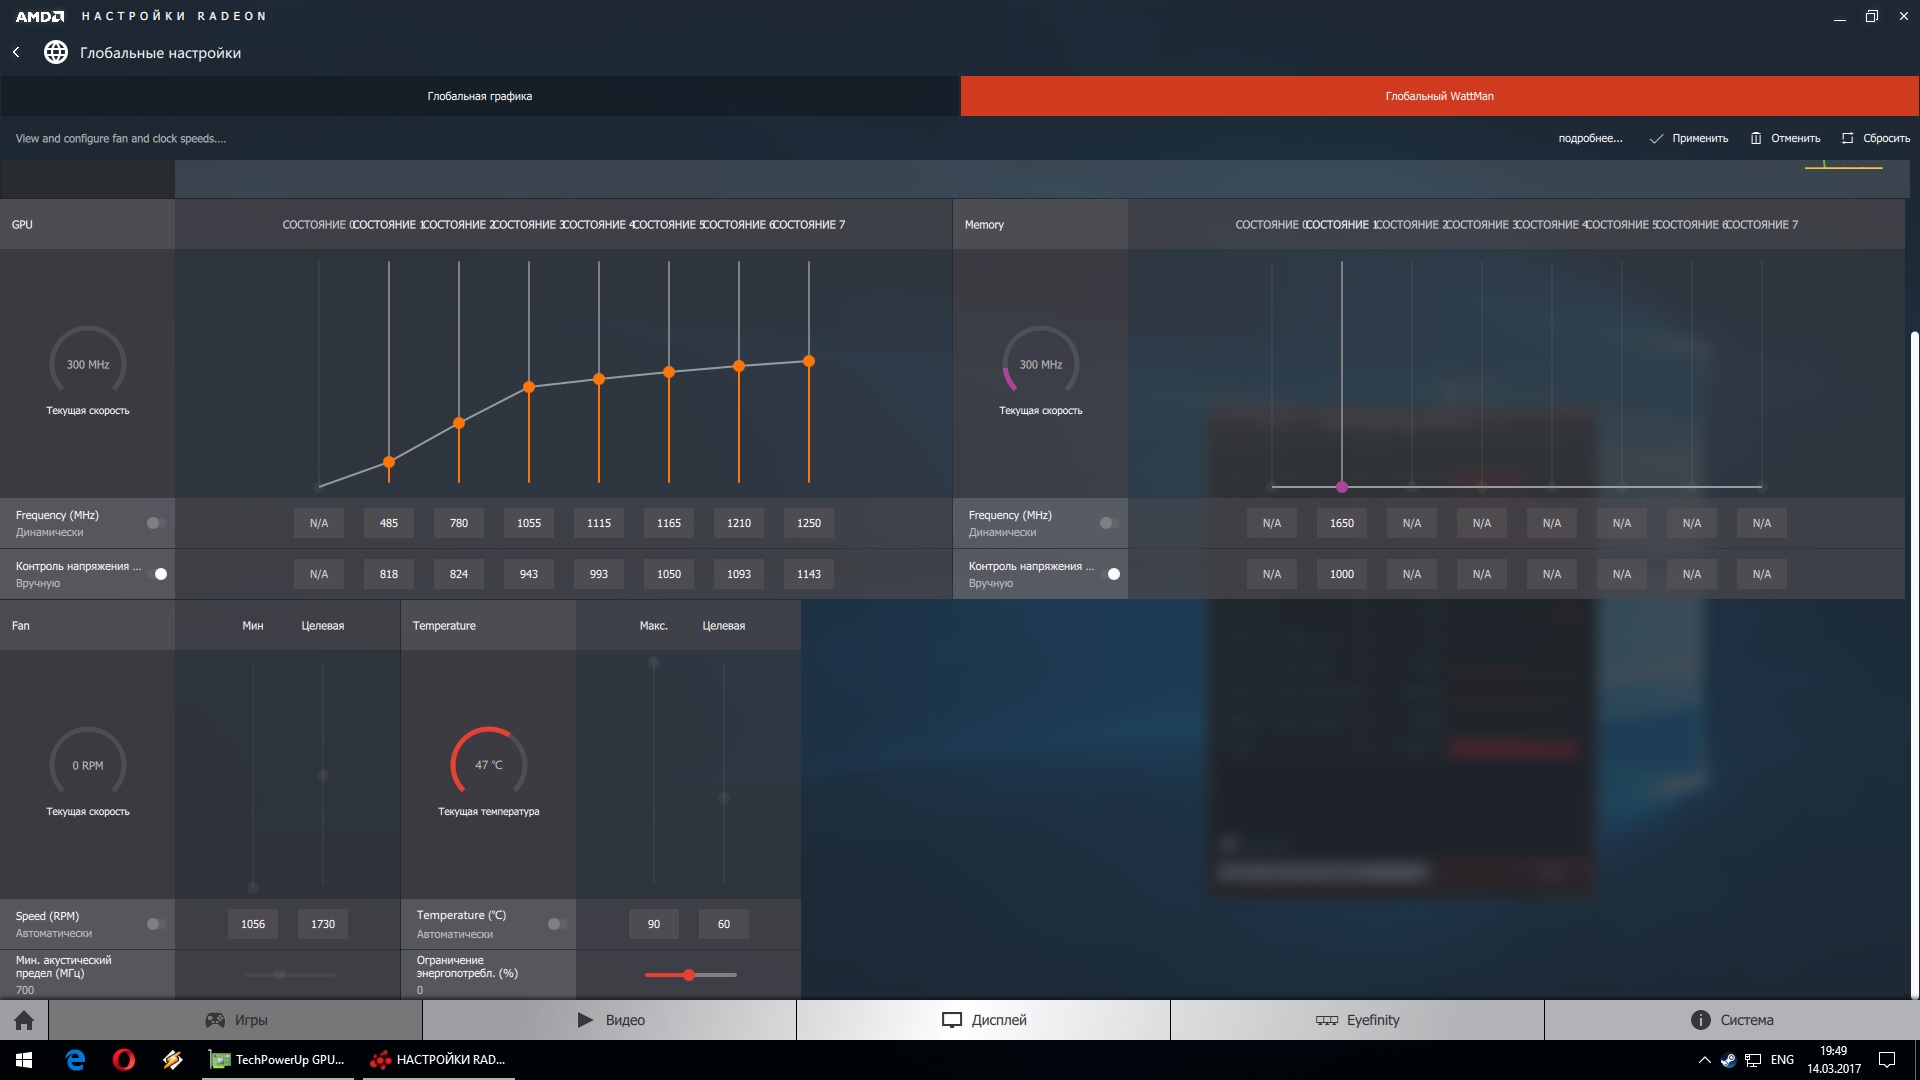Toggle GPU Frequency dynamic switch
The image size is (1920, 1080).
coord(156,523)
